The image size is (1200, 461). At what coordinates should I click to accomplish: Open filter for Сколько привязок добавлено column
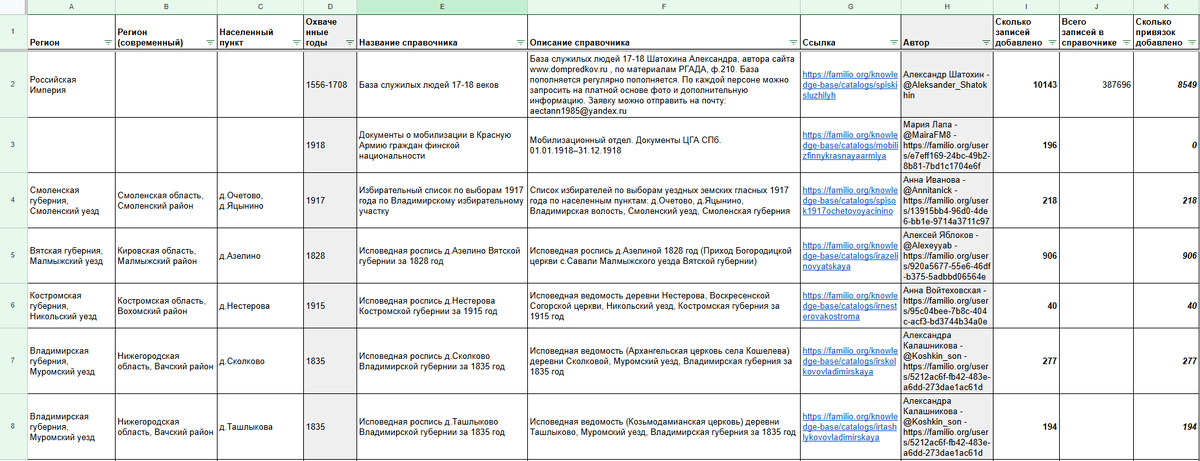[1190, 43]
